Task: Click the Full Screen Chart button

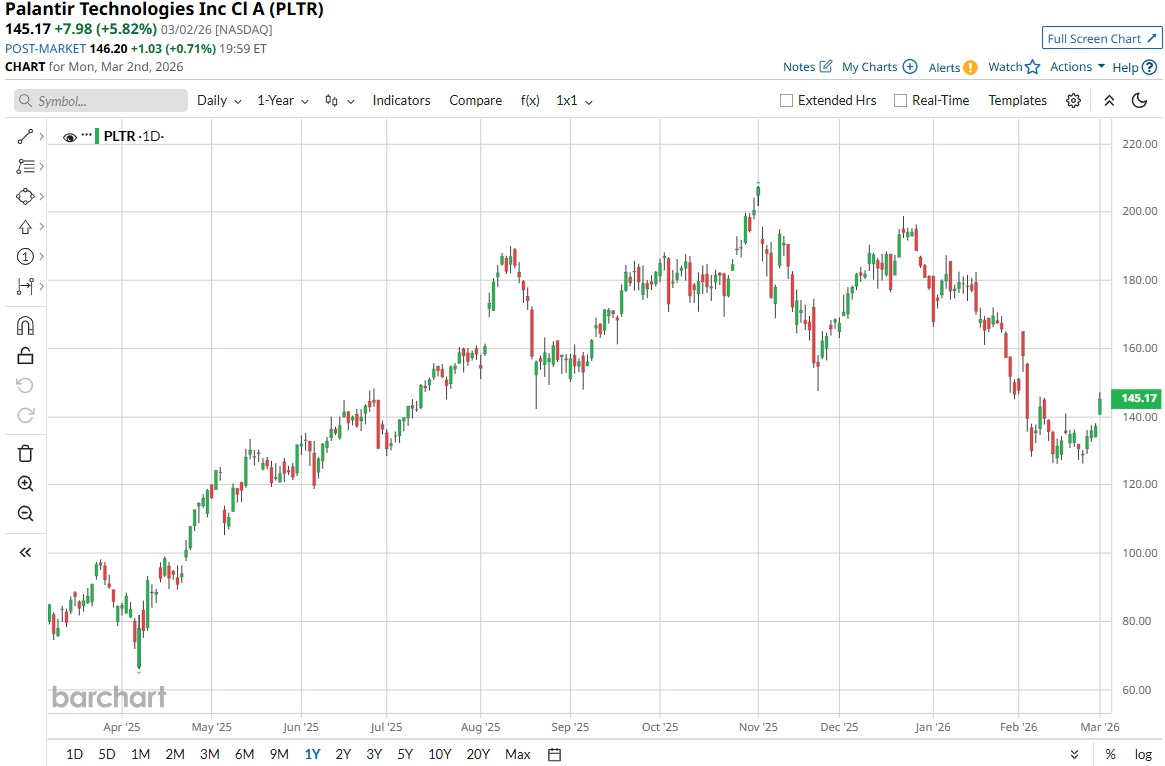Action: click(1101, 39)
